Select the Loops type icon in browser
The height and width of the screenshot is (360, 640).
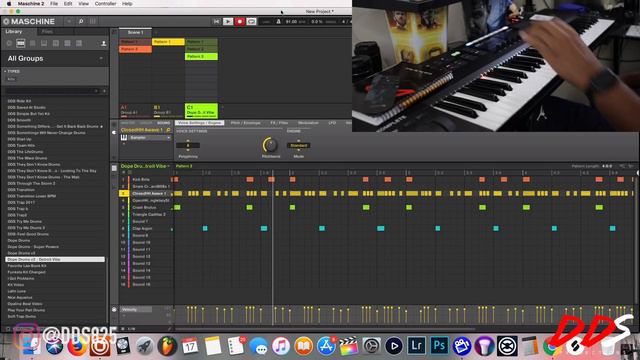click(67, 43)
